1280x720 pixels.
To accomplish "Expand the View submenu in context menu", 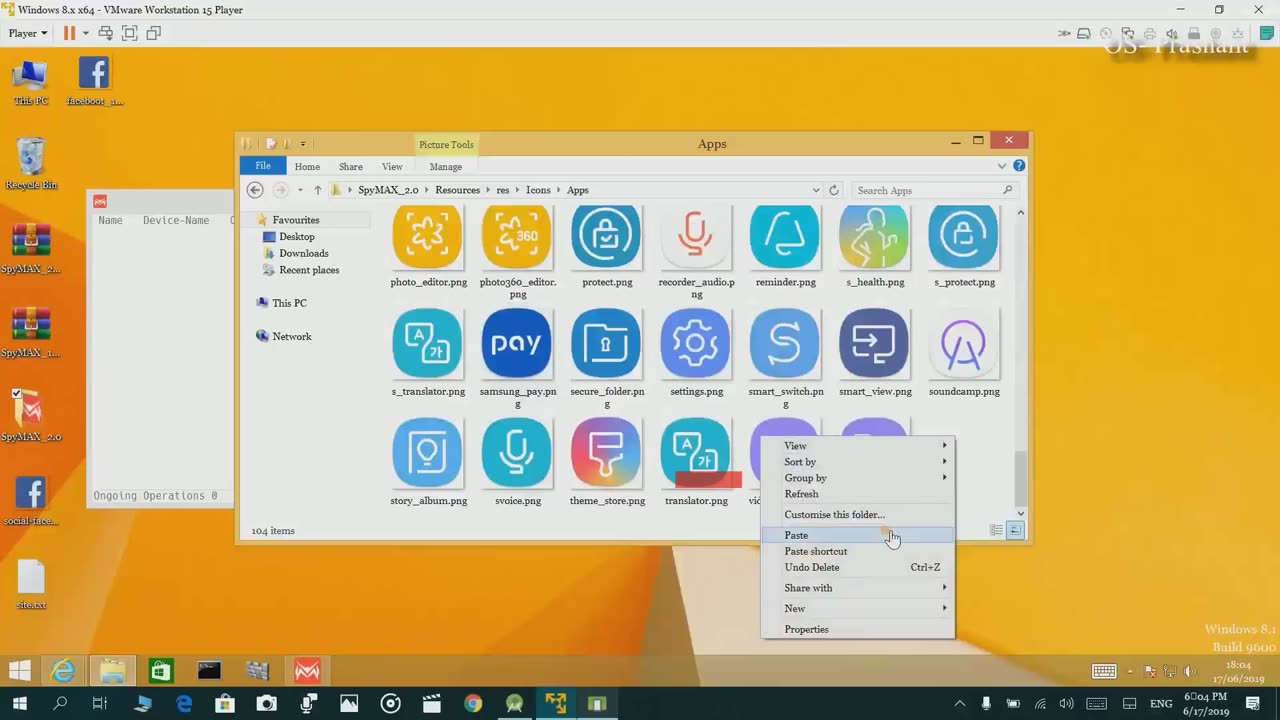I will point(857,446).
